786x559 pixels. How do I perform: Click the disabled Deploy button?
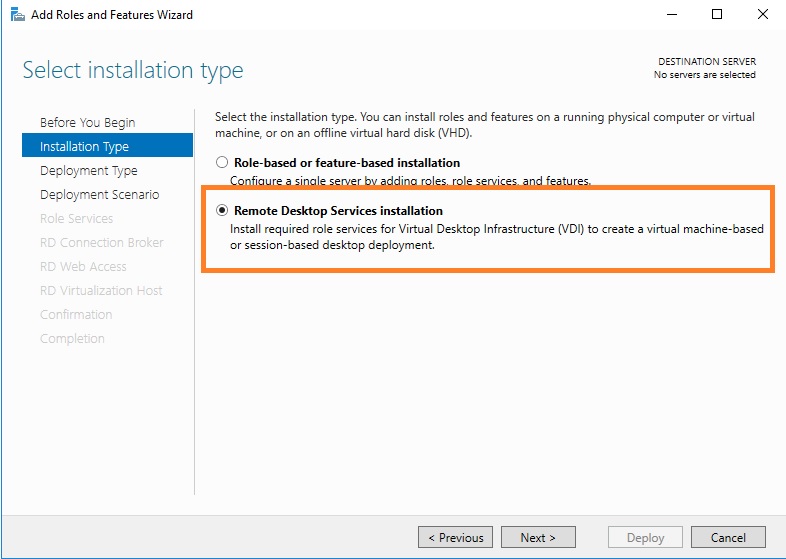(x=645, y=537)
